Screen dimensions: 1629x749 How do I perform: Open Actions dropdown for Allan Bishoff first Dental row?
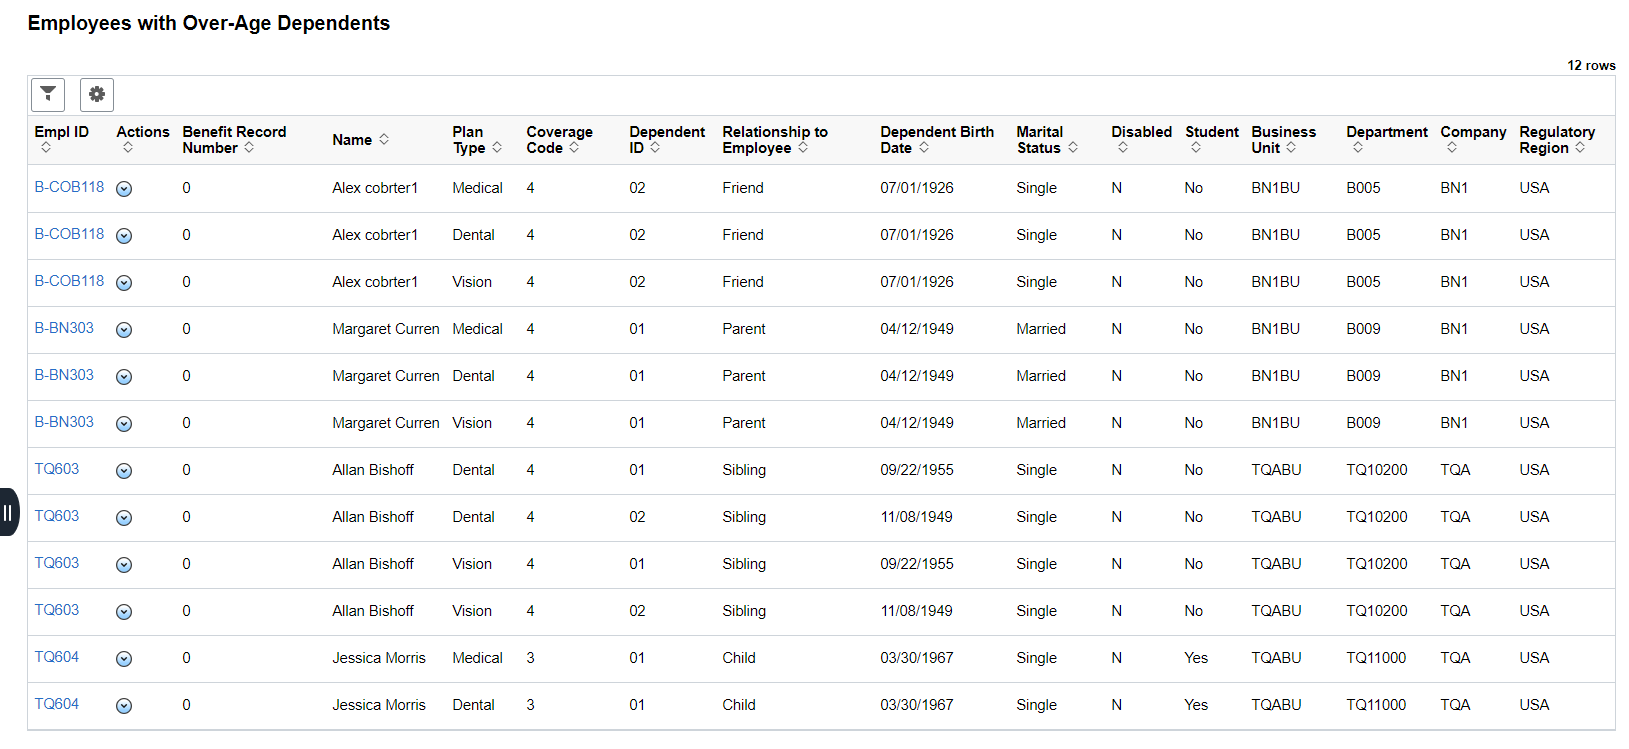click(x=124, y=471)
